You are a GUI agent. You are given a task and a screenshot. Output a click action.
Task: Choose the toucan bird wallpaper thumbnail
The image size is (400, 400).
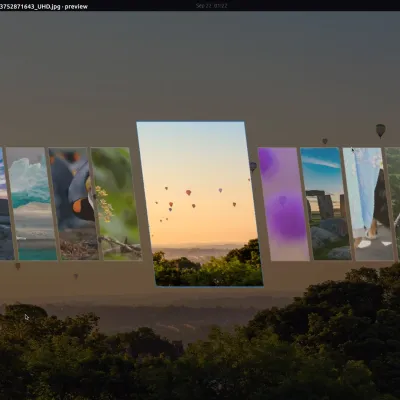click(x=73, y=203)
